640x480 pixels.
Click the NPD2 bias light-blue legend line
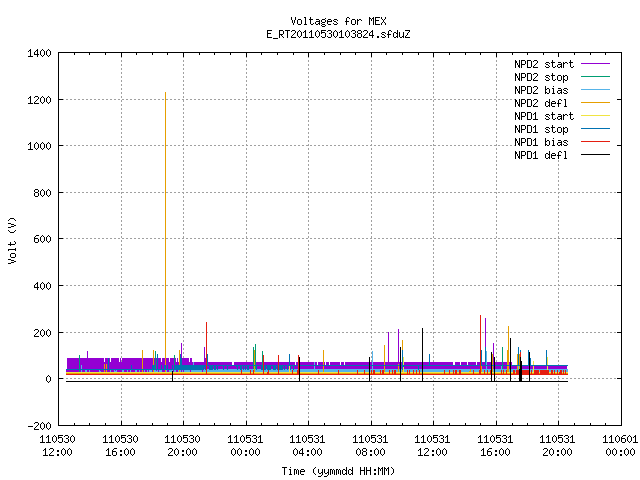point(596,90)
